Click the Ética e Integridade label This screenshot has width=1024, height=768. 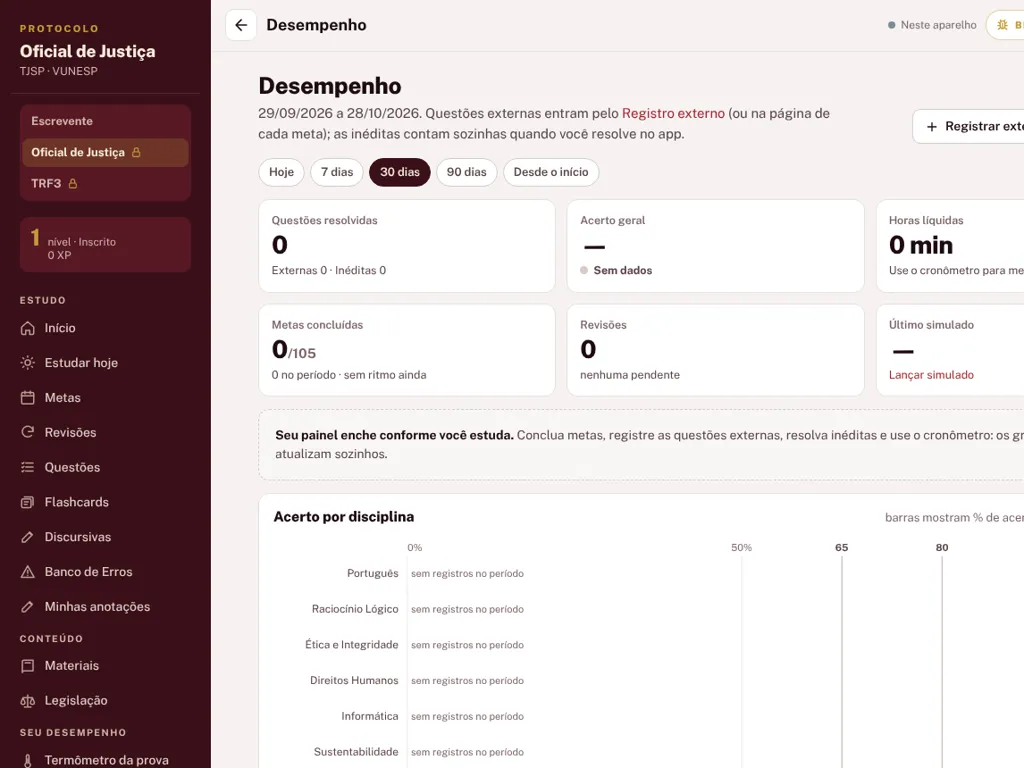point(351,645)
